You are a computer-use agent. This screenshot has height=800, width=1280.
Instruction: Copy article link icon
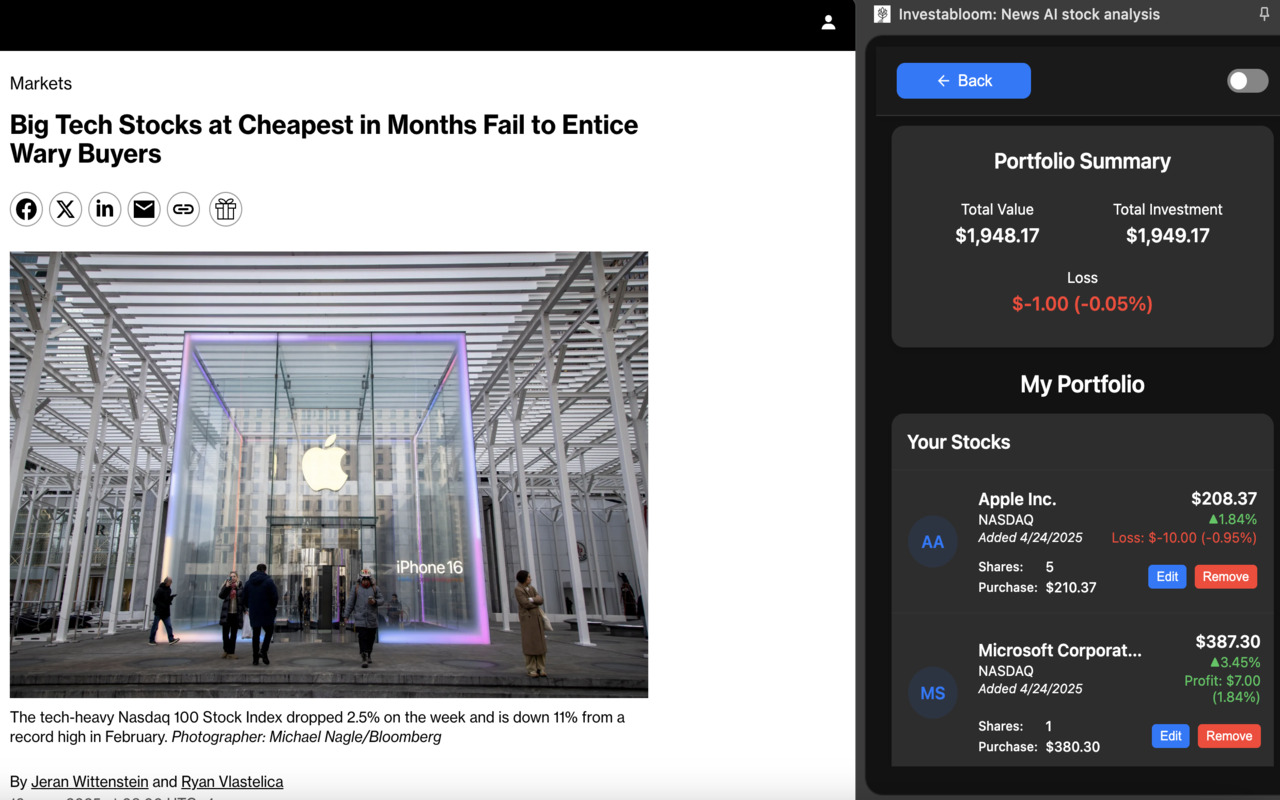[183, 209]
